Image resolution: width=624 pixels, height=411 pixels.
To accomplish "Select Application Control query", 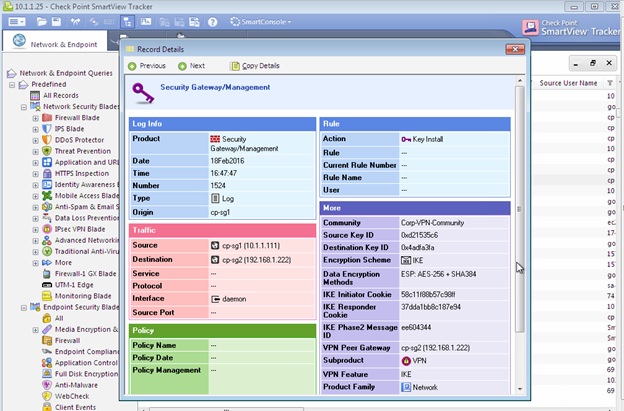I will click(86, 363).
